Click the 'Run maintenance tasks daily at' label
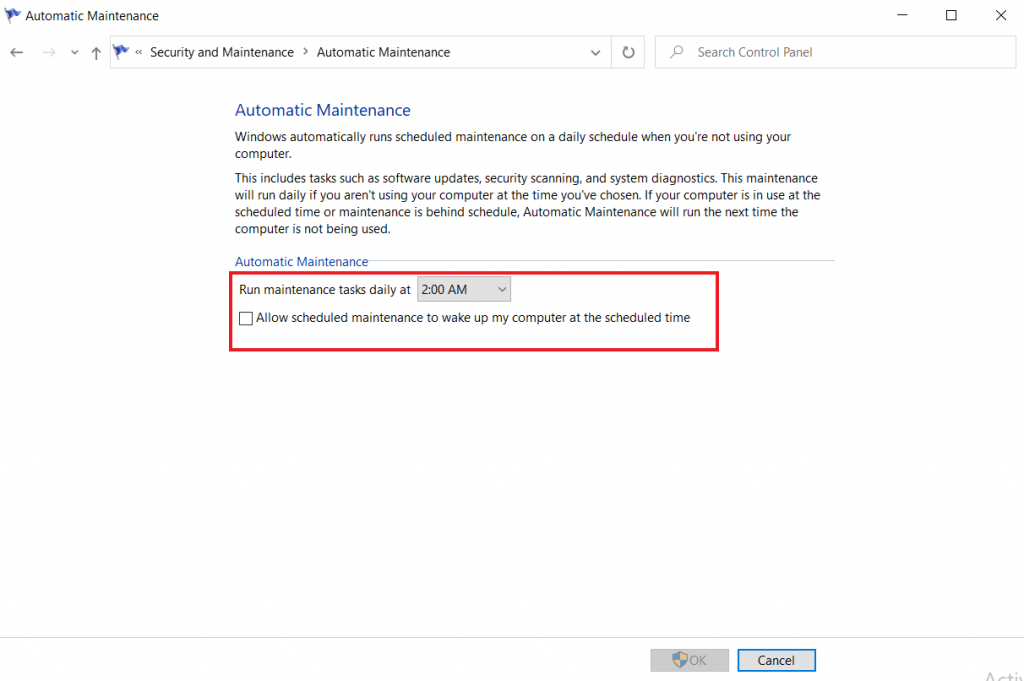This screenshot has height=681, width=1024. coord(325,290)
